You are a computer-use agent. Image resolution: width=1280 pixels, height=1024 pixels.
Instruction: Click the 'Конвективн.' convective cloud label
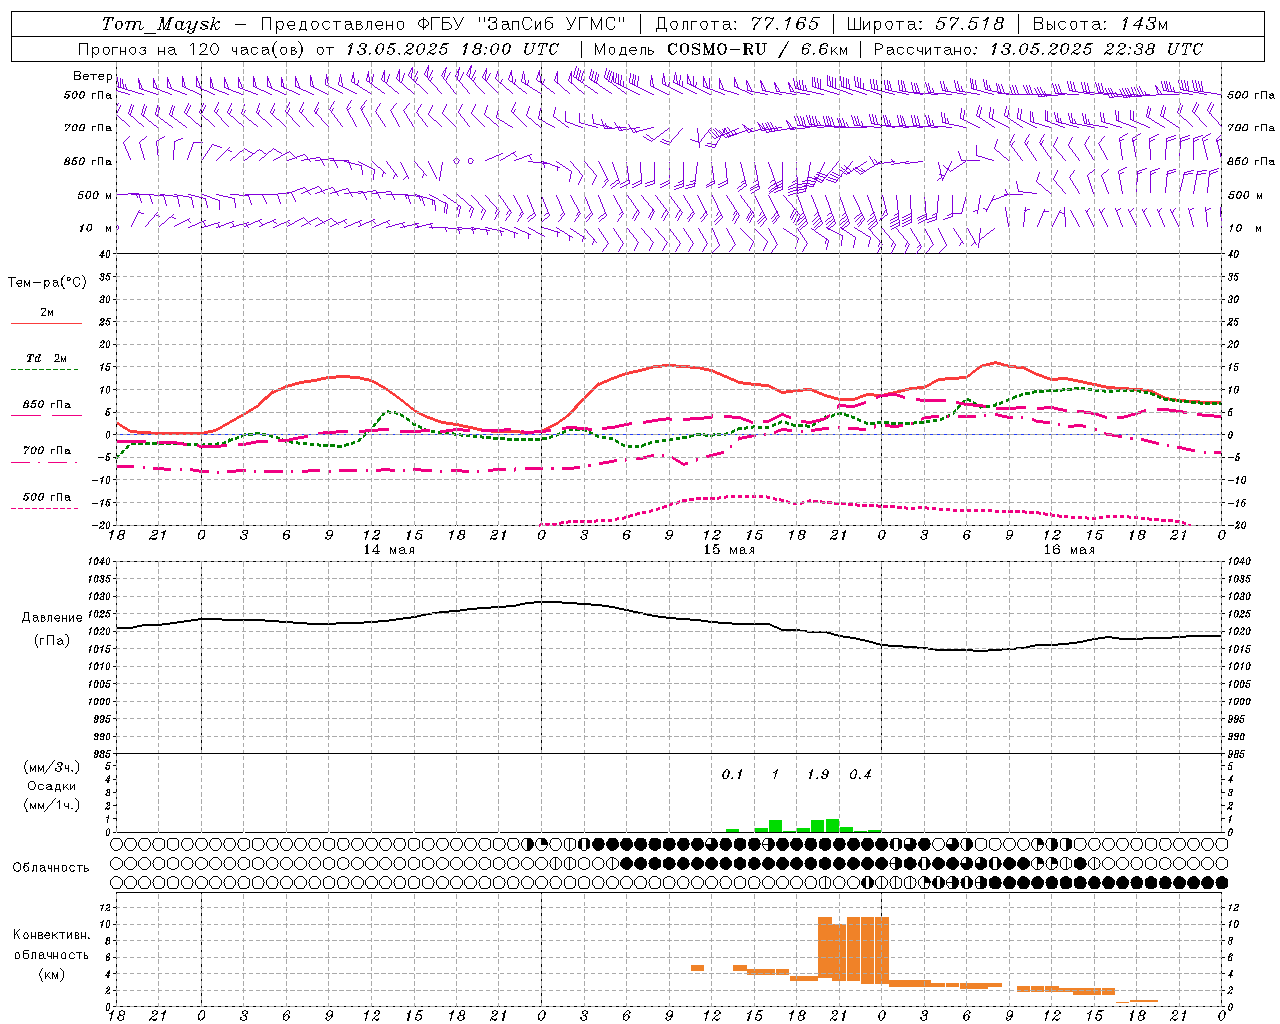coord(51,935)
